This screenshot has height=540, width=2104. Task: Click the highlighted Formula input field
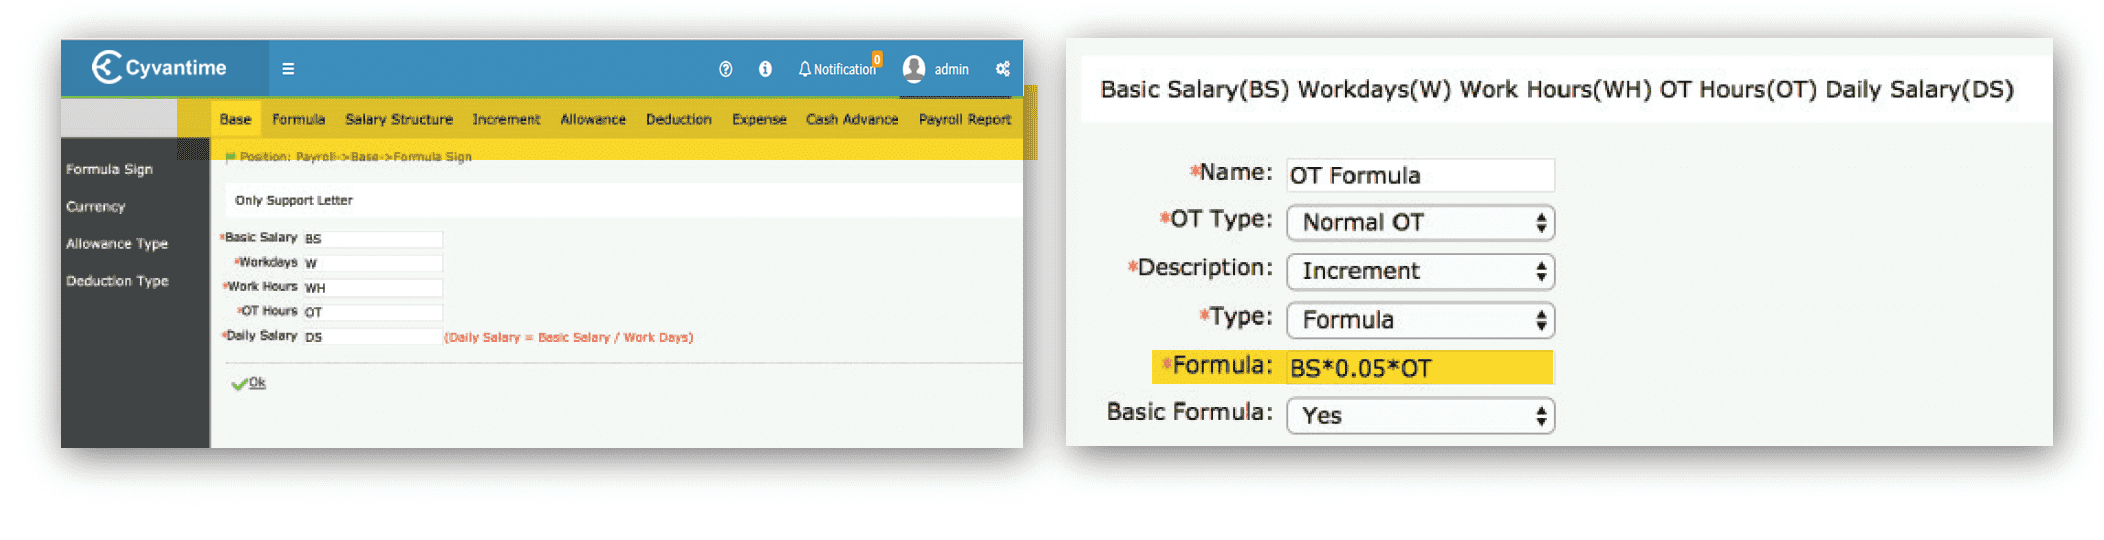(x=1418, y=368)
